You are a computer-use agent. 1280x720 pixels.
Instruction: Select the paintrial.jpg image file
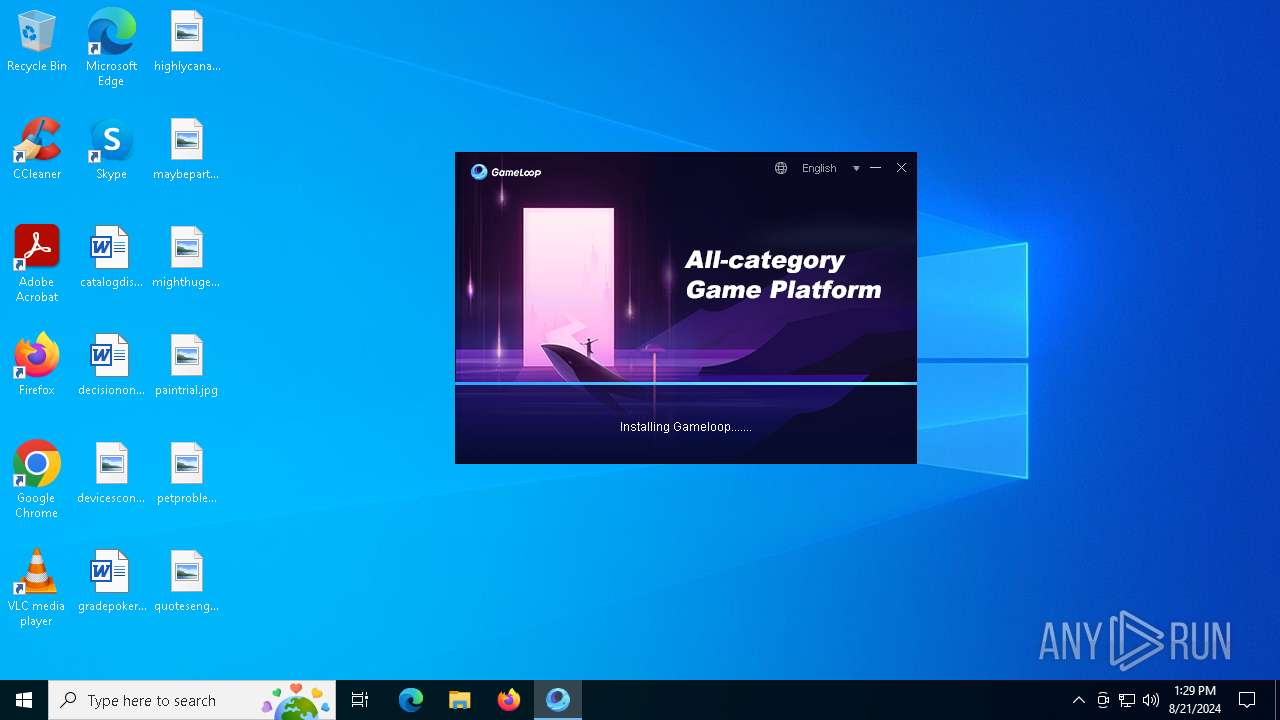pyautogui.click(x=187, y=366)
